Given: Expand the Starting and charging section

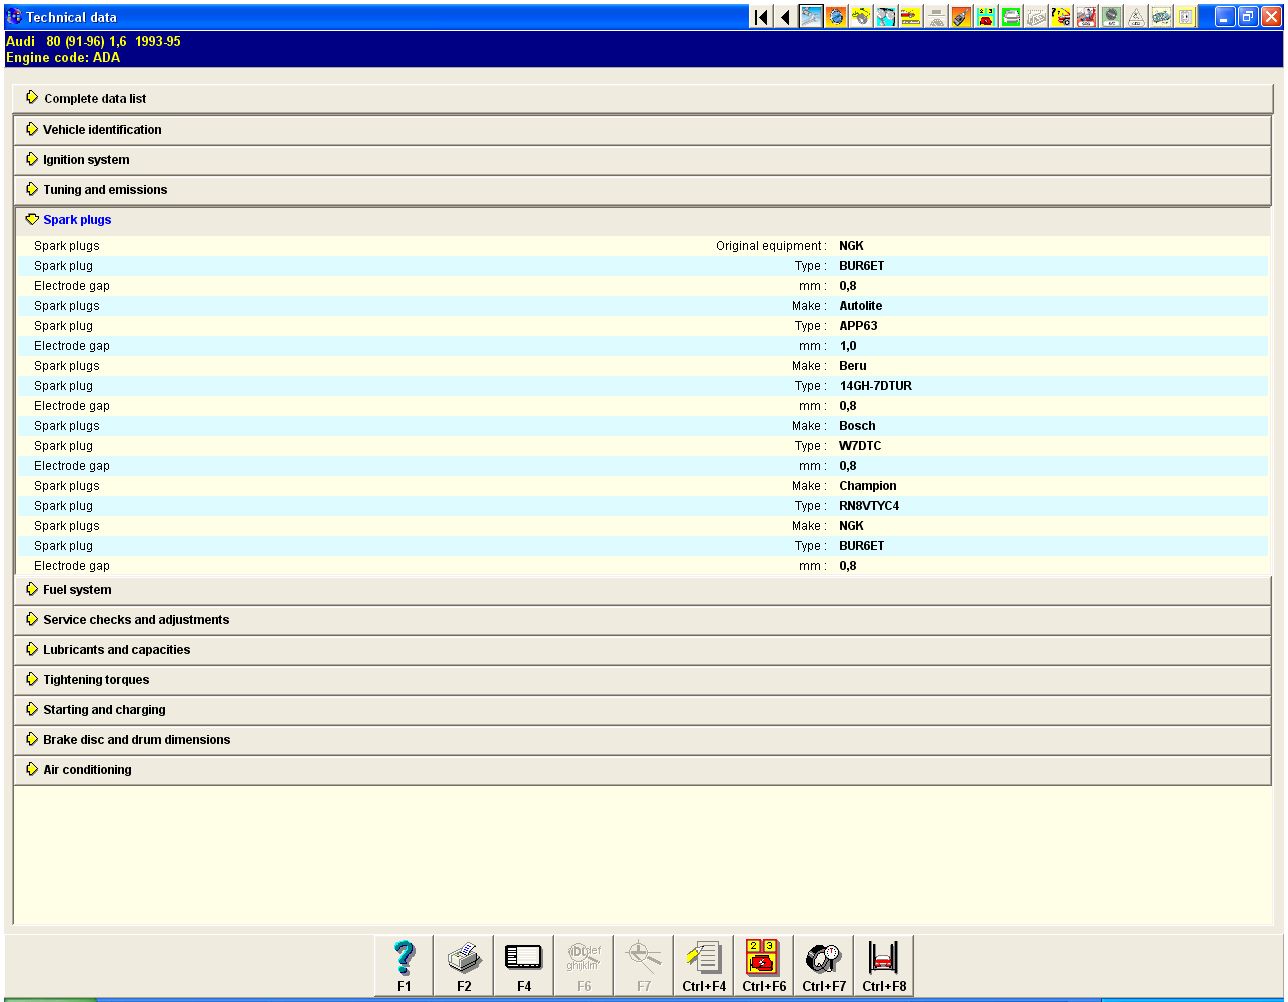Looking at the screenshot, I should pyautogui.click(x=643, y=710).
